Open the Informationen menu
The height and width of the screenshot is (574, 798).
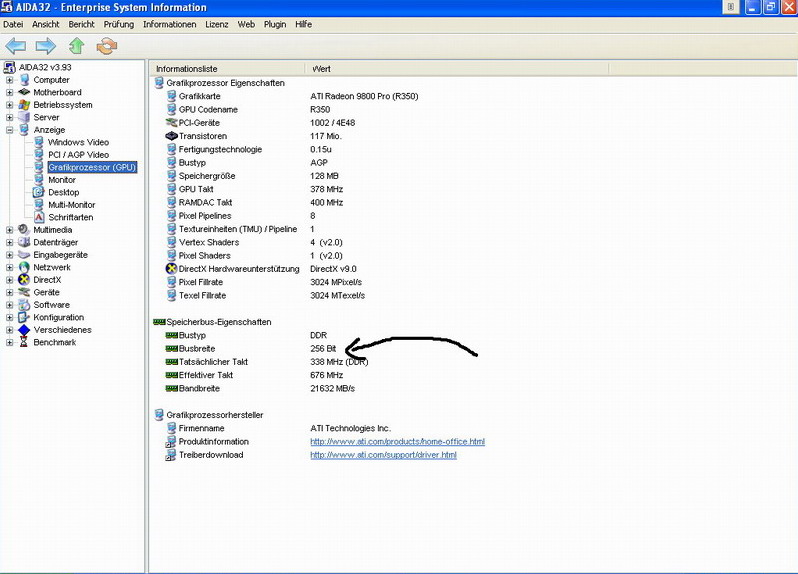pyautogui.click(x=169, y=24)
